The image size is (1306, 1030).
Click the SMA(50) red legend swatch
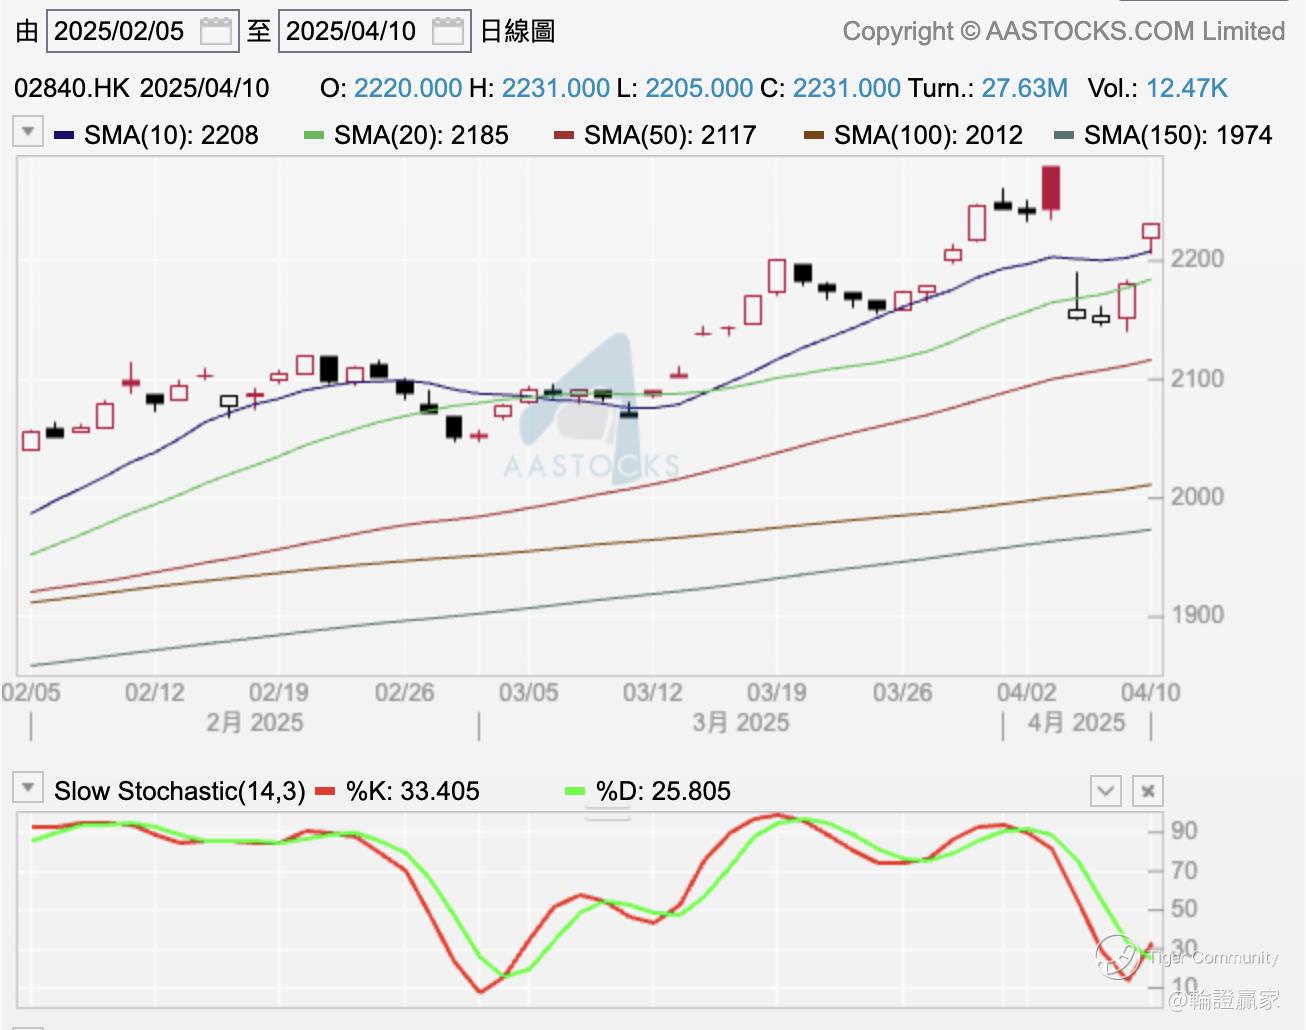(564, 135)
